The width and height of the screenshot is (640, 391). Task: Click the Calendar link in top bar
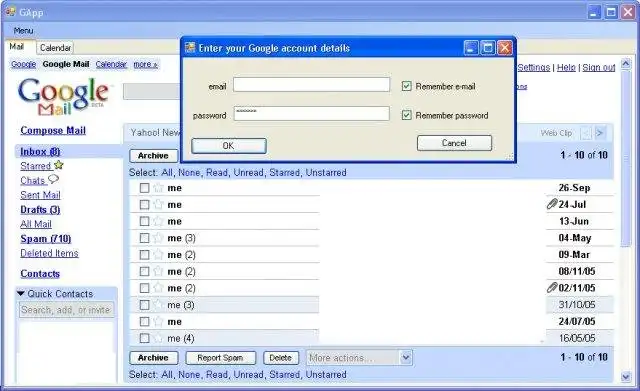pyautogui.click(x=111, y=64)
